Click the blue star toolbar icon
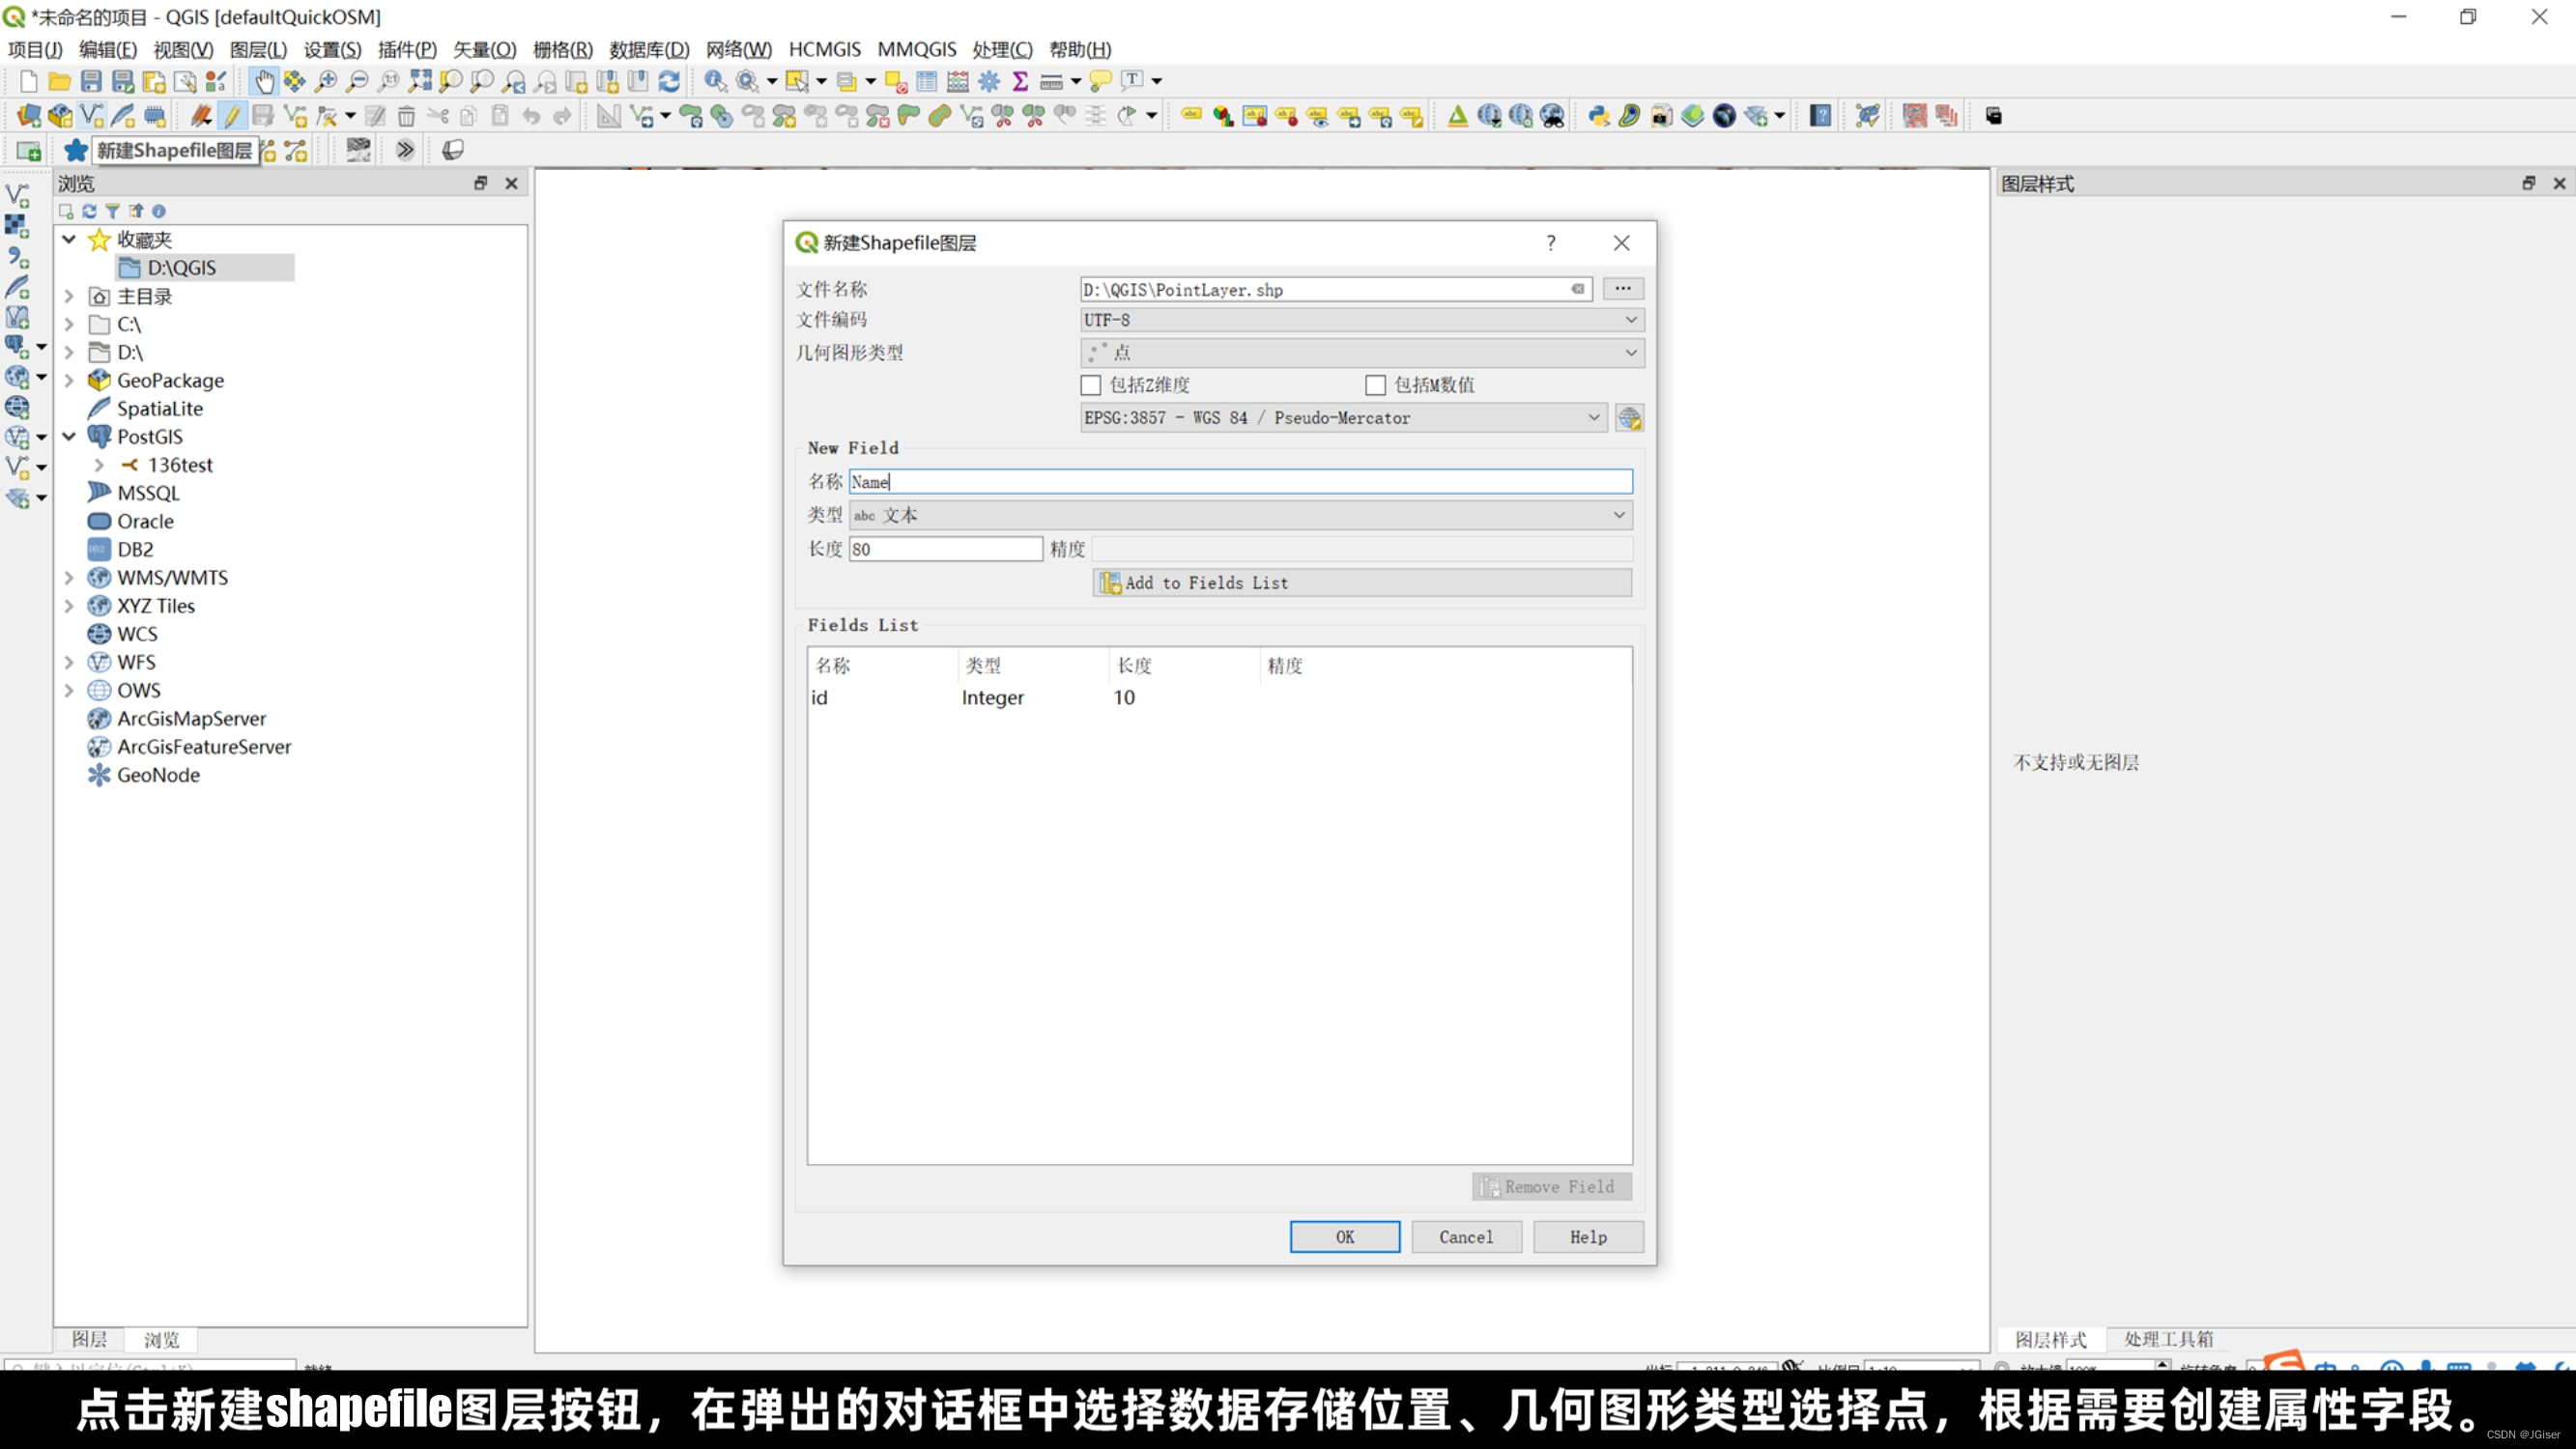Viewport: 2576px width, 1449px height. (76, 150)
